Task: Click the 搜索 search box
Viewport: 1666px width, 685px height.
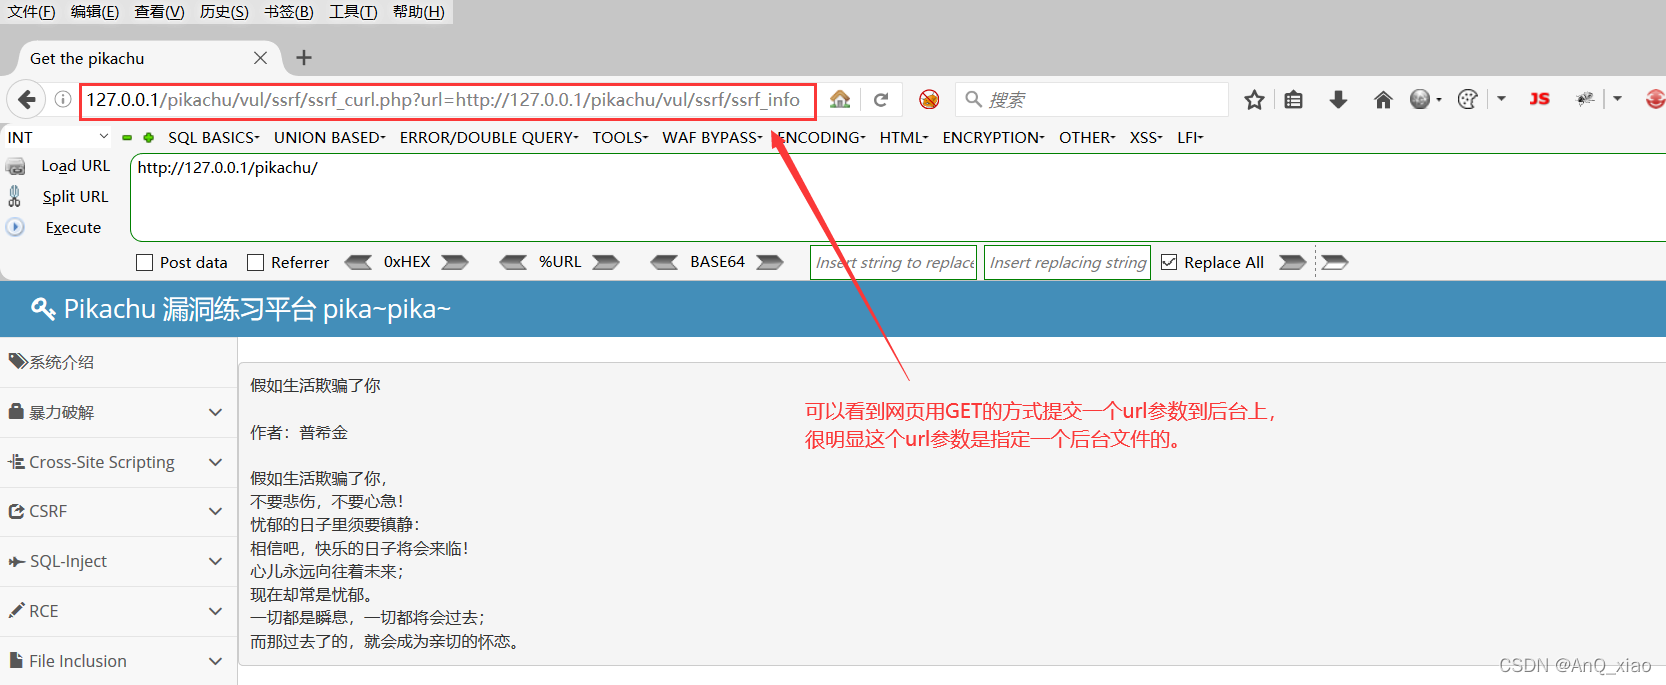Action: point(1092,100)
